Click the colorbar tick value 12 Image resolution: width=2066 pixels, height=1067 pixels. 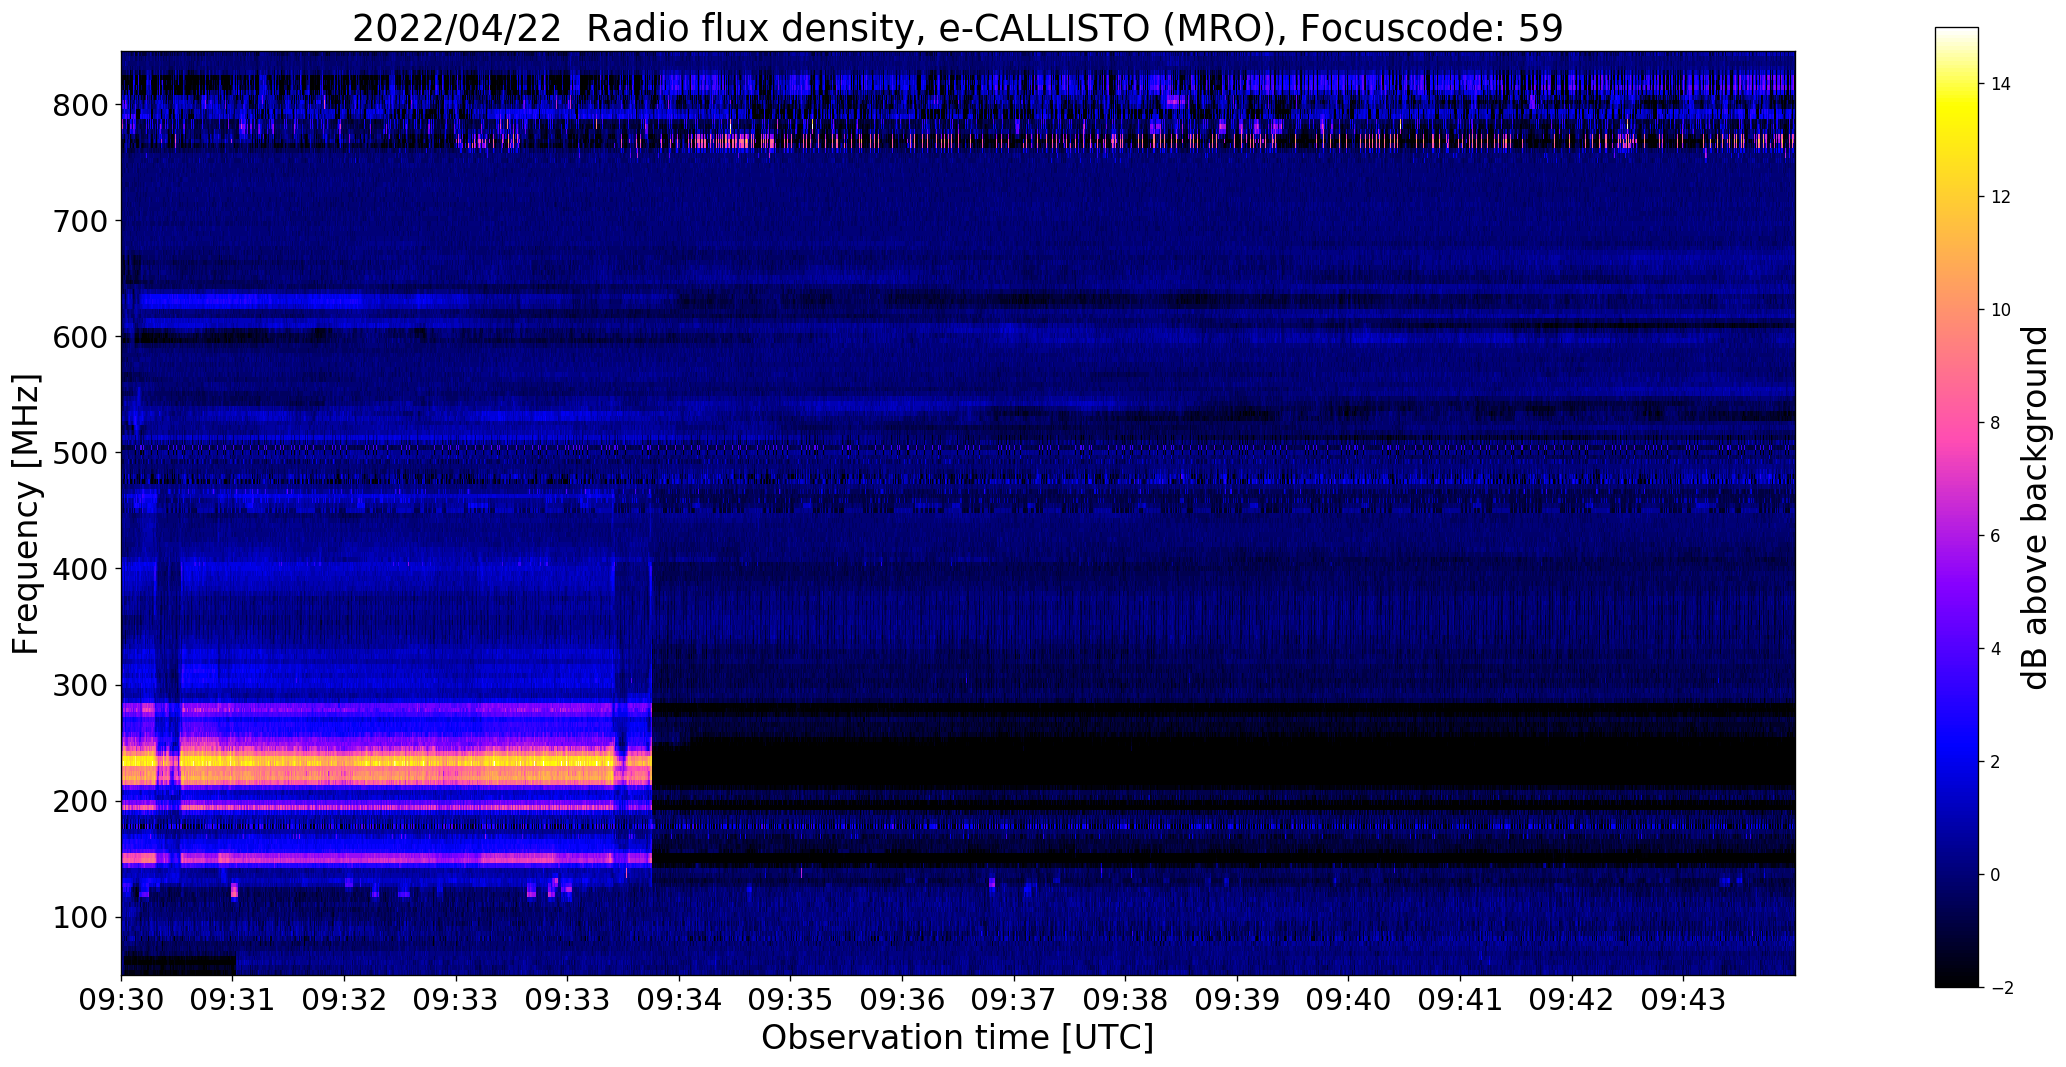tap(2001, 197)
